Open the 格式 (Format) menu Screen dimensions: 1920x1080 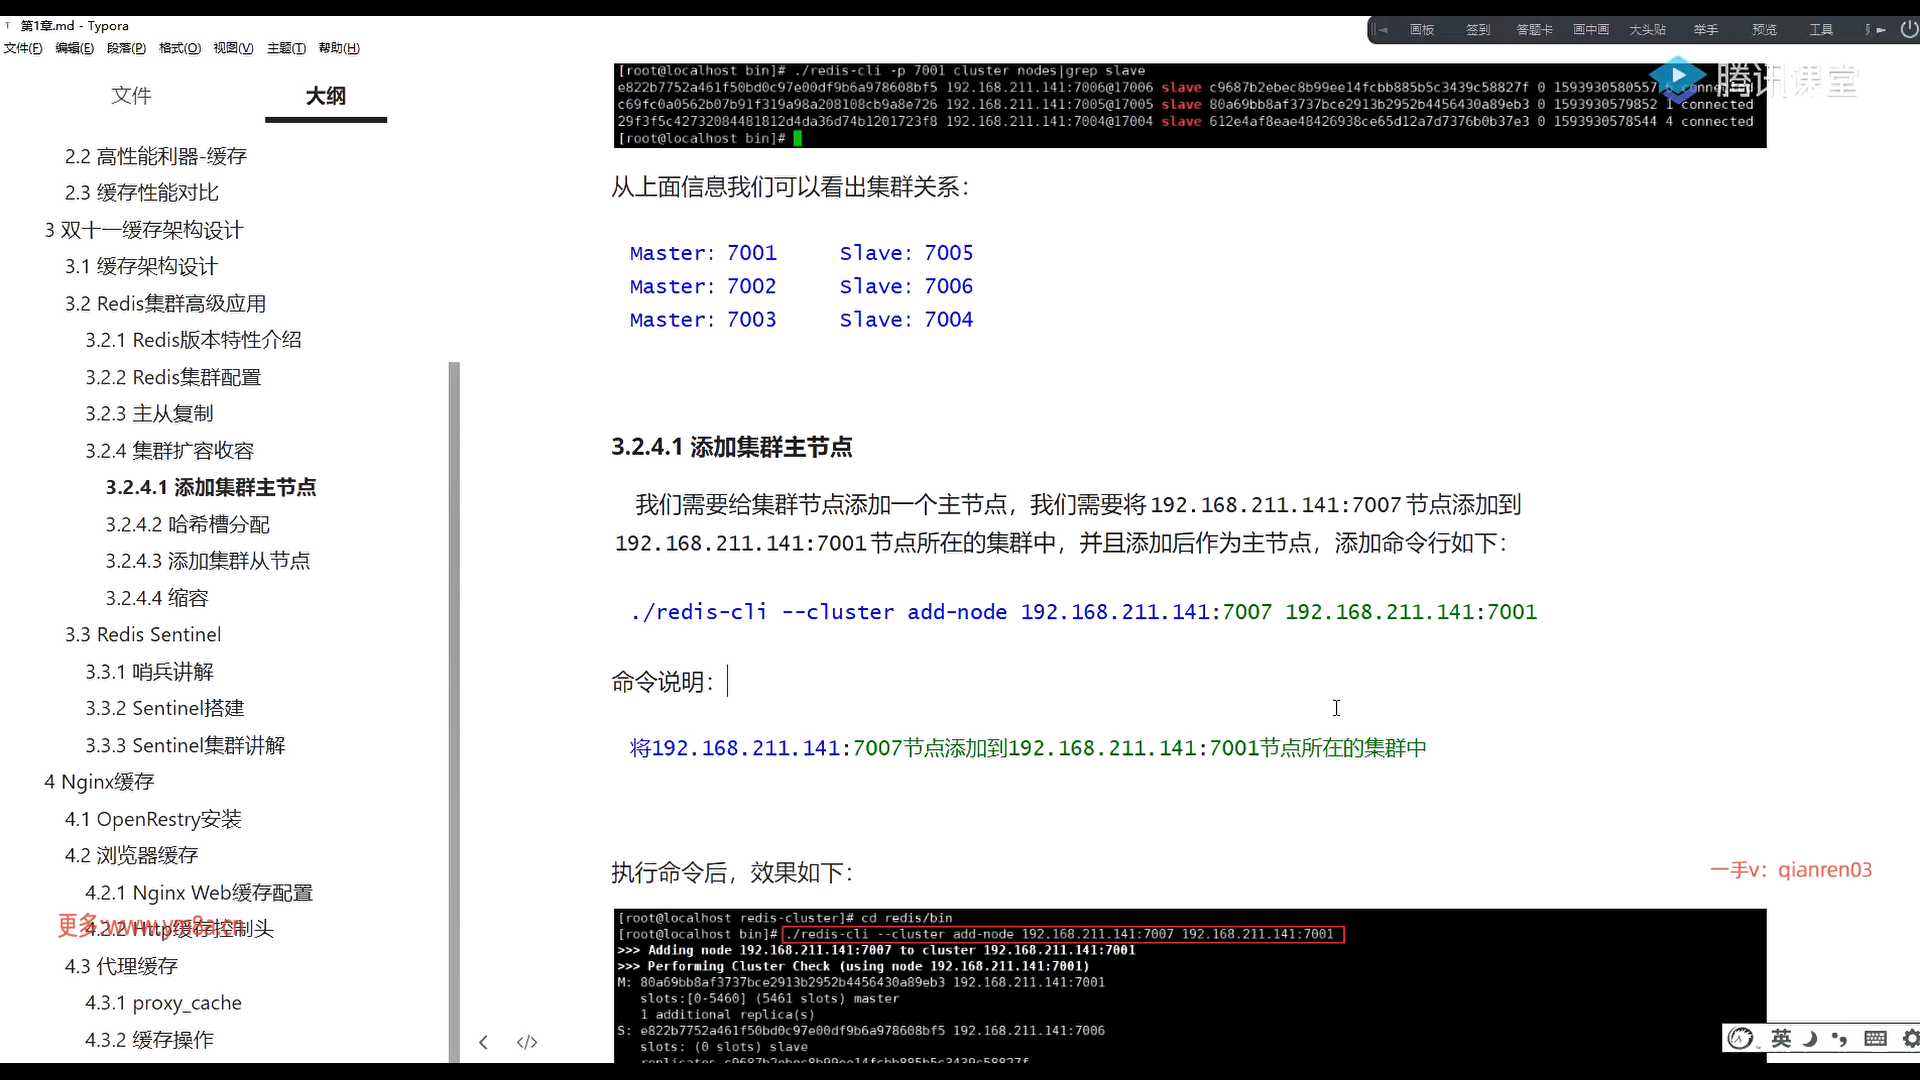179,48
